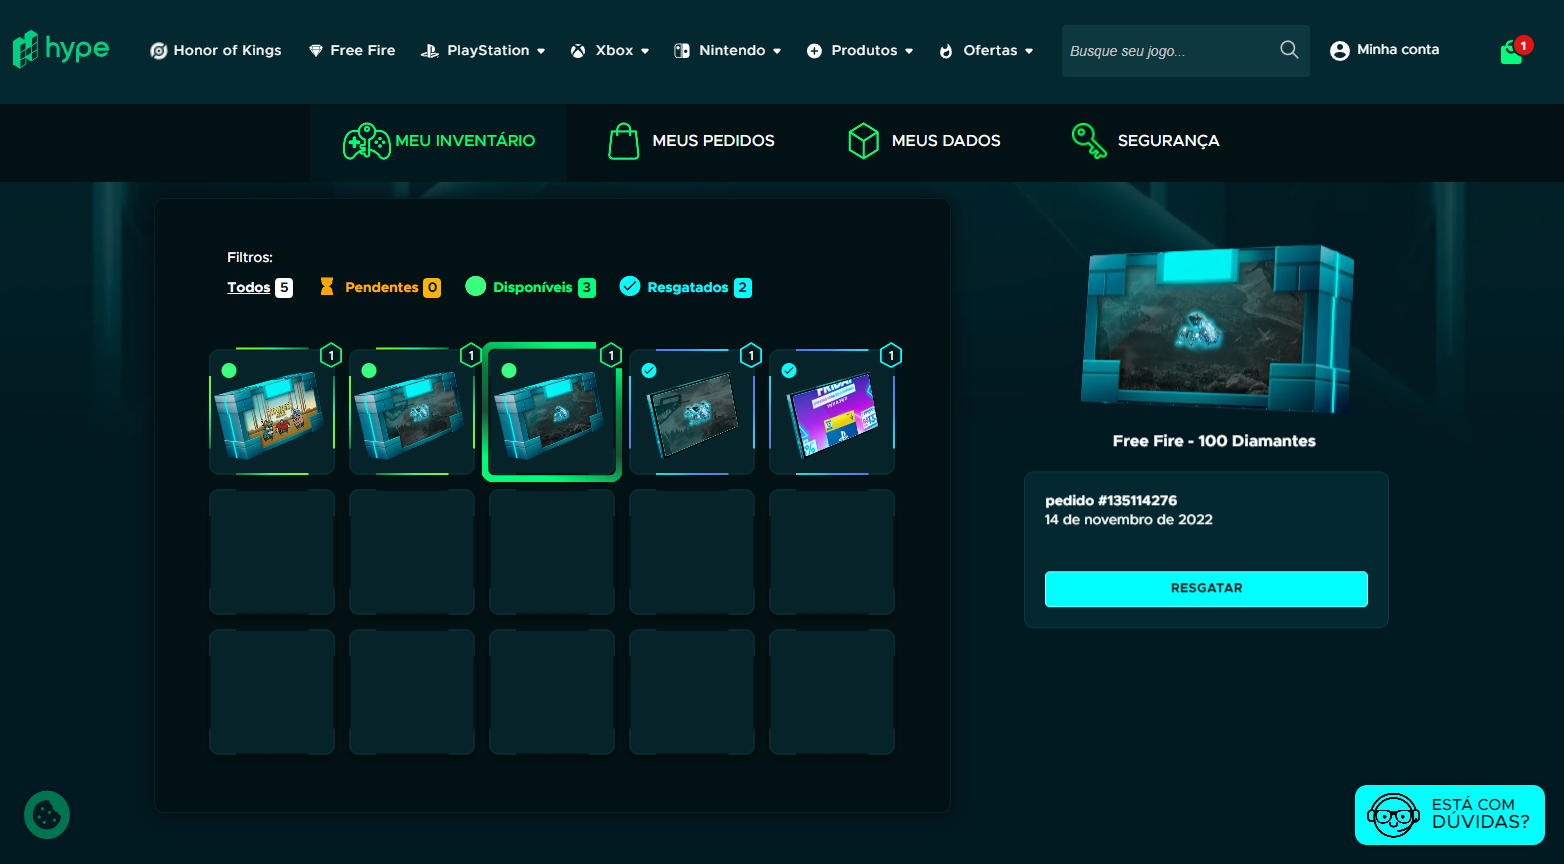Click the checkmark Resgatados icon
Viewport: 1564px width, 864px height.
click(x=630, y=287)
